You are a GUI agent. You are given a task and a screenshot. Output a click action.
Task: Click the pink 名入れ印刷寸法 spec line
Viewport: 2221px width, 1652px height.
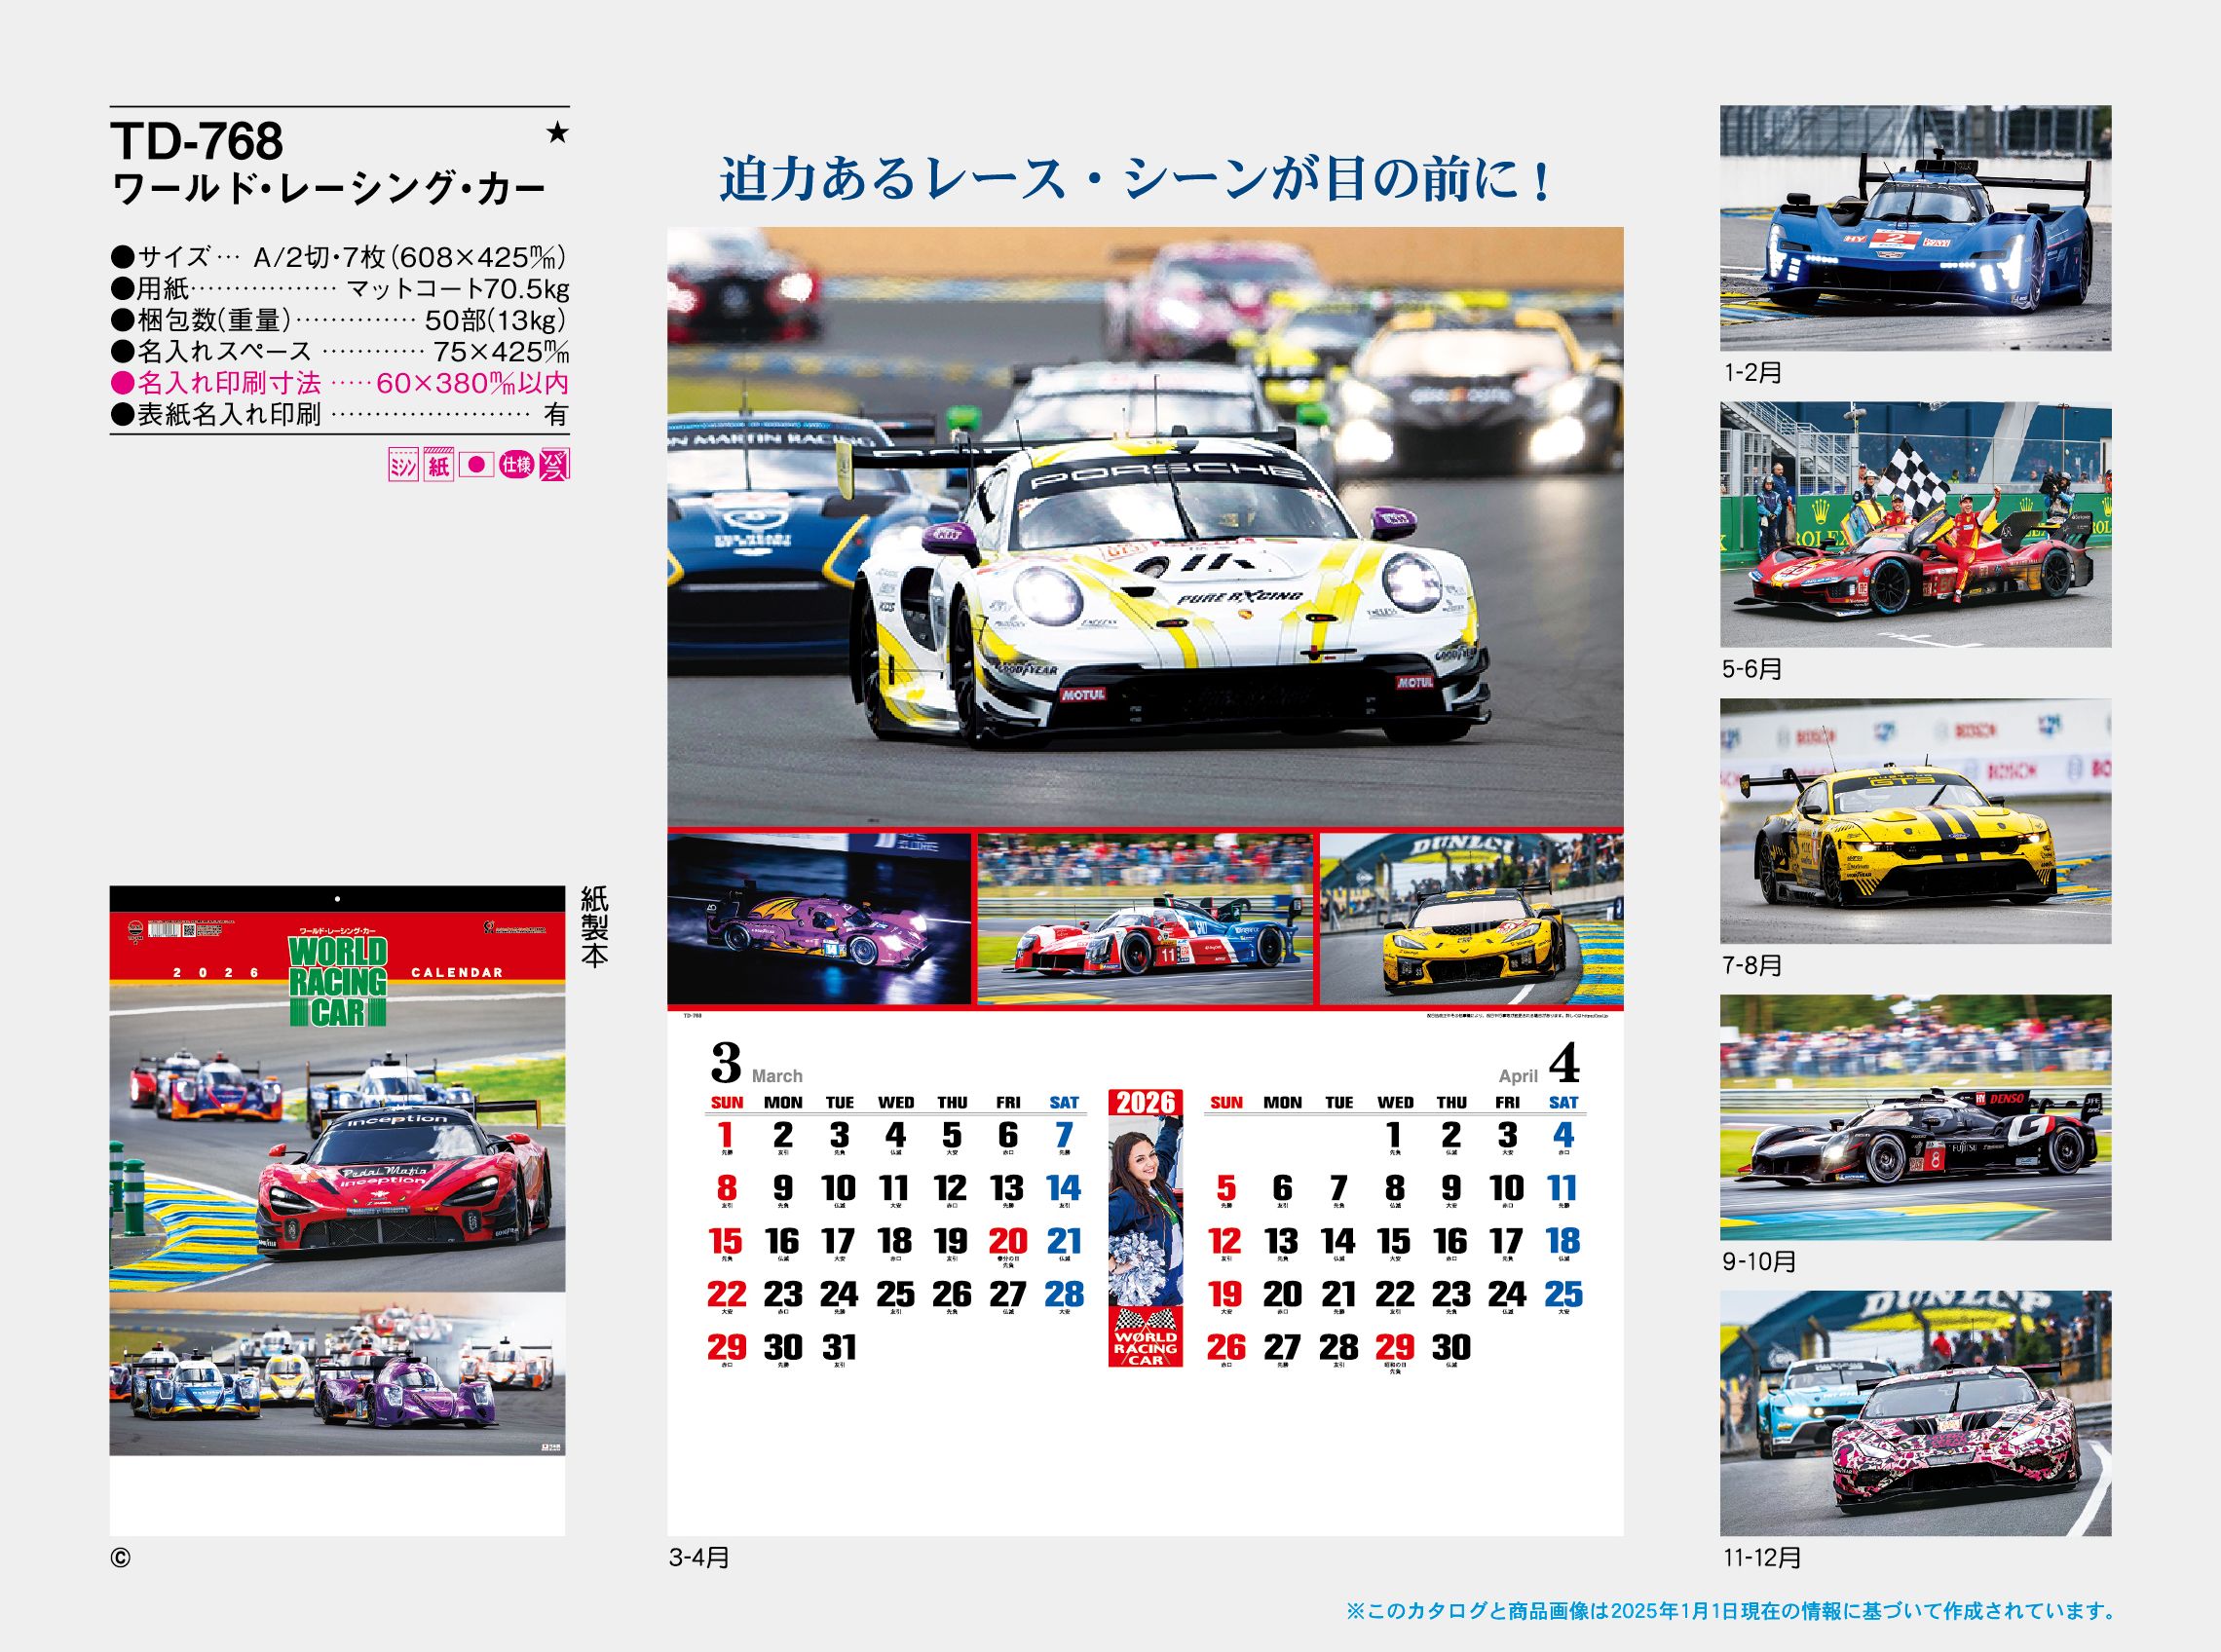click(x=340, y=384)
